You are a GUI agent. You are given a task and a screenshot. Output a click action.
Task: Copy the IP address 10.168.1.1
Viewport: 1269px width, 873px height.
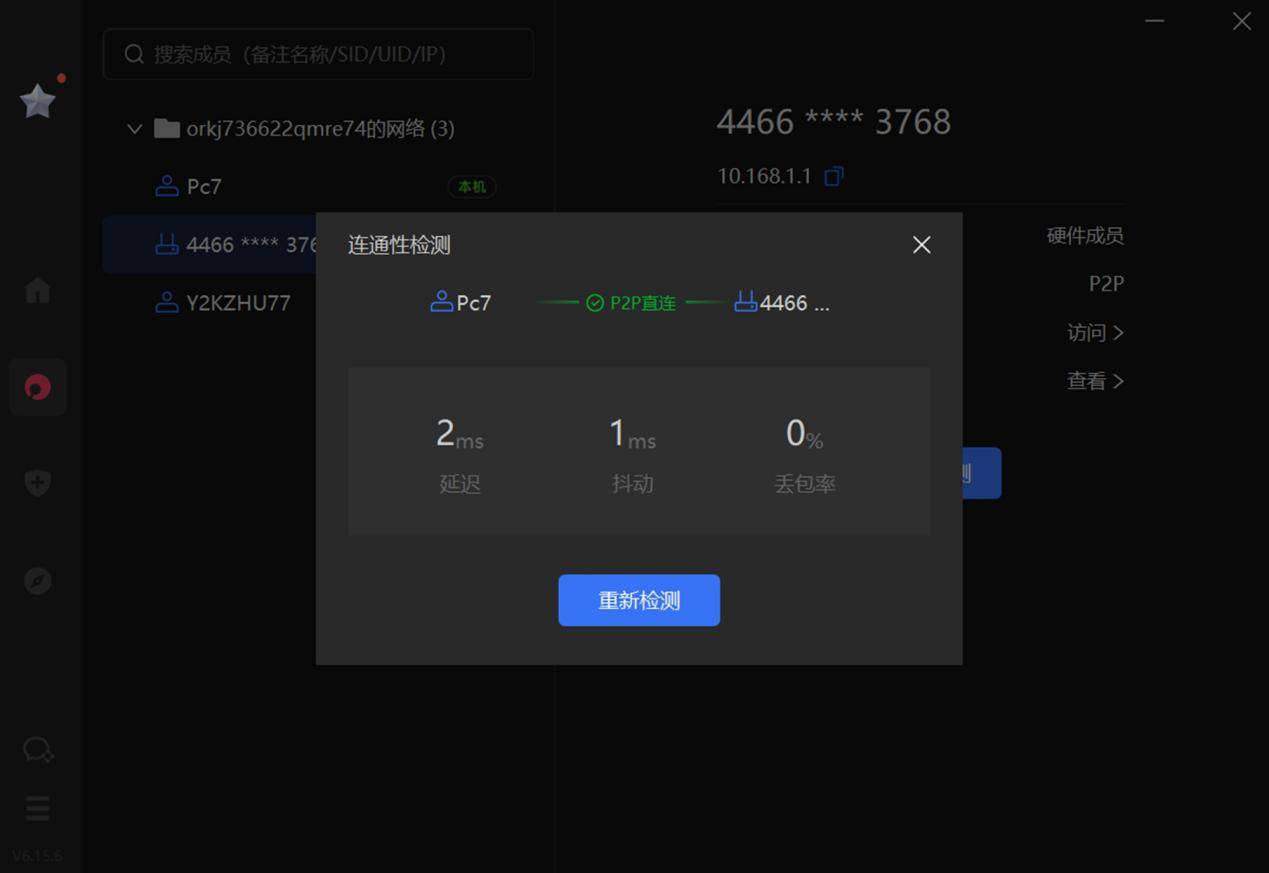(833, 177)
